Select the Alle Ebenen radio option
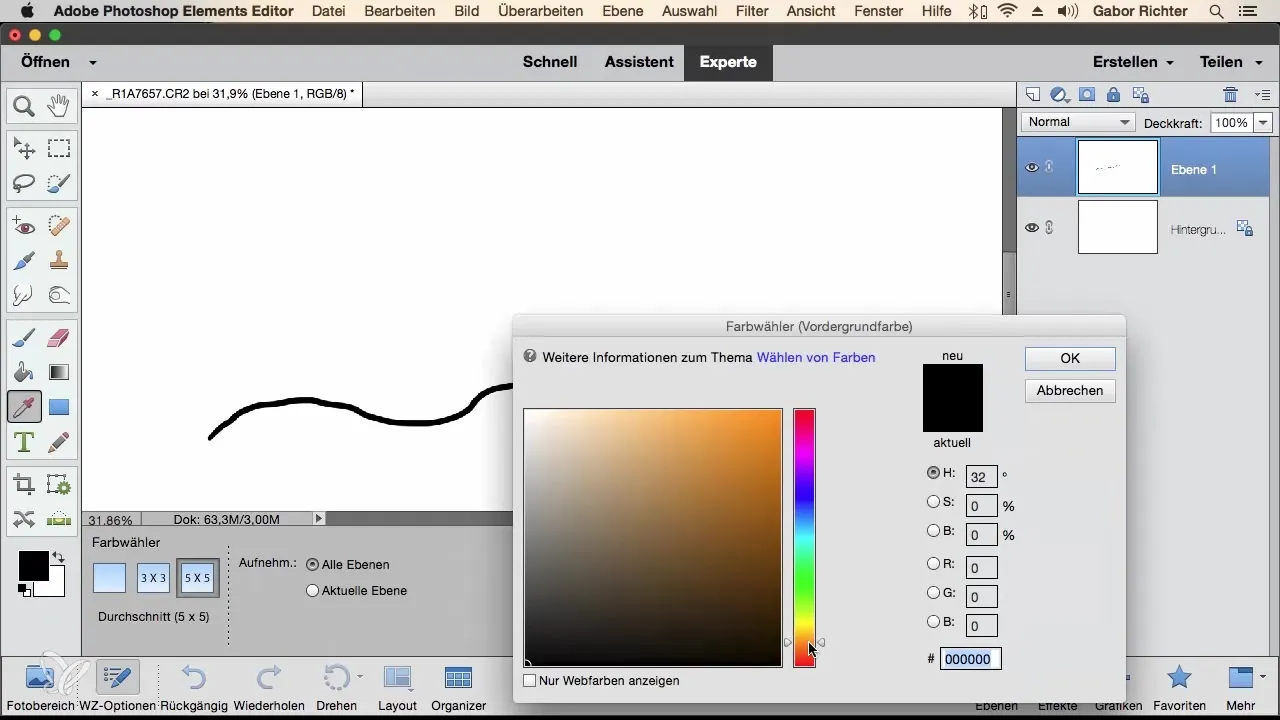The height and width of the screenshot is (720, 1280). click(312, 564)
